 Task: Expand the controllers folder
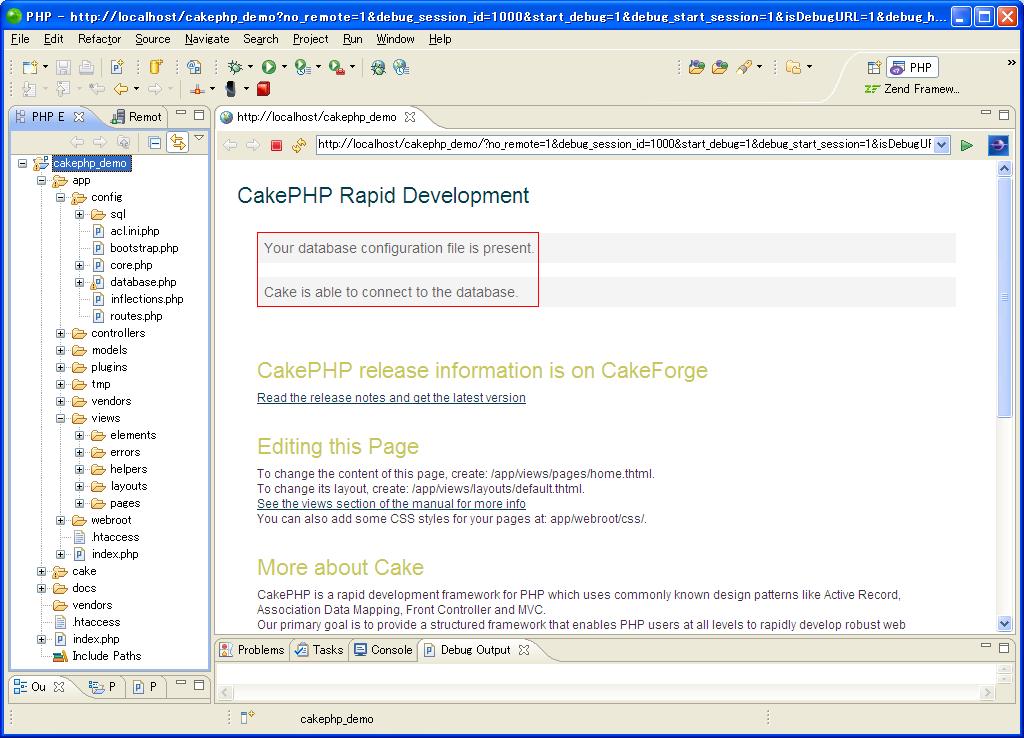tap(61, 333)
